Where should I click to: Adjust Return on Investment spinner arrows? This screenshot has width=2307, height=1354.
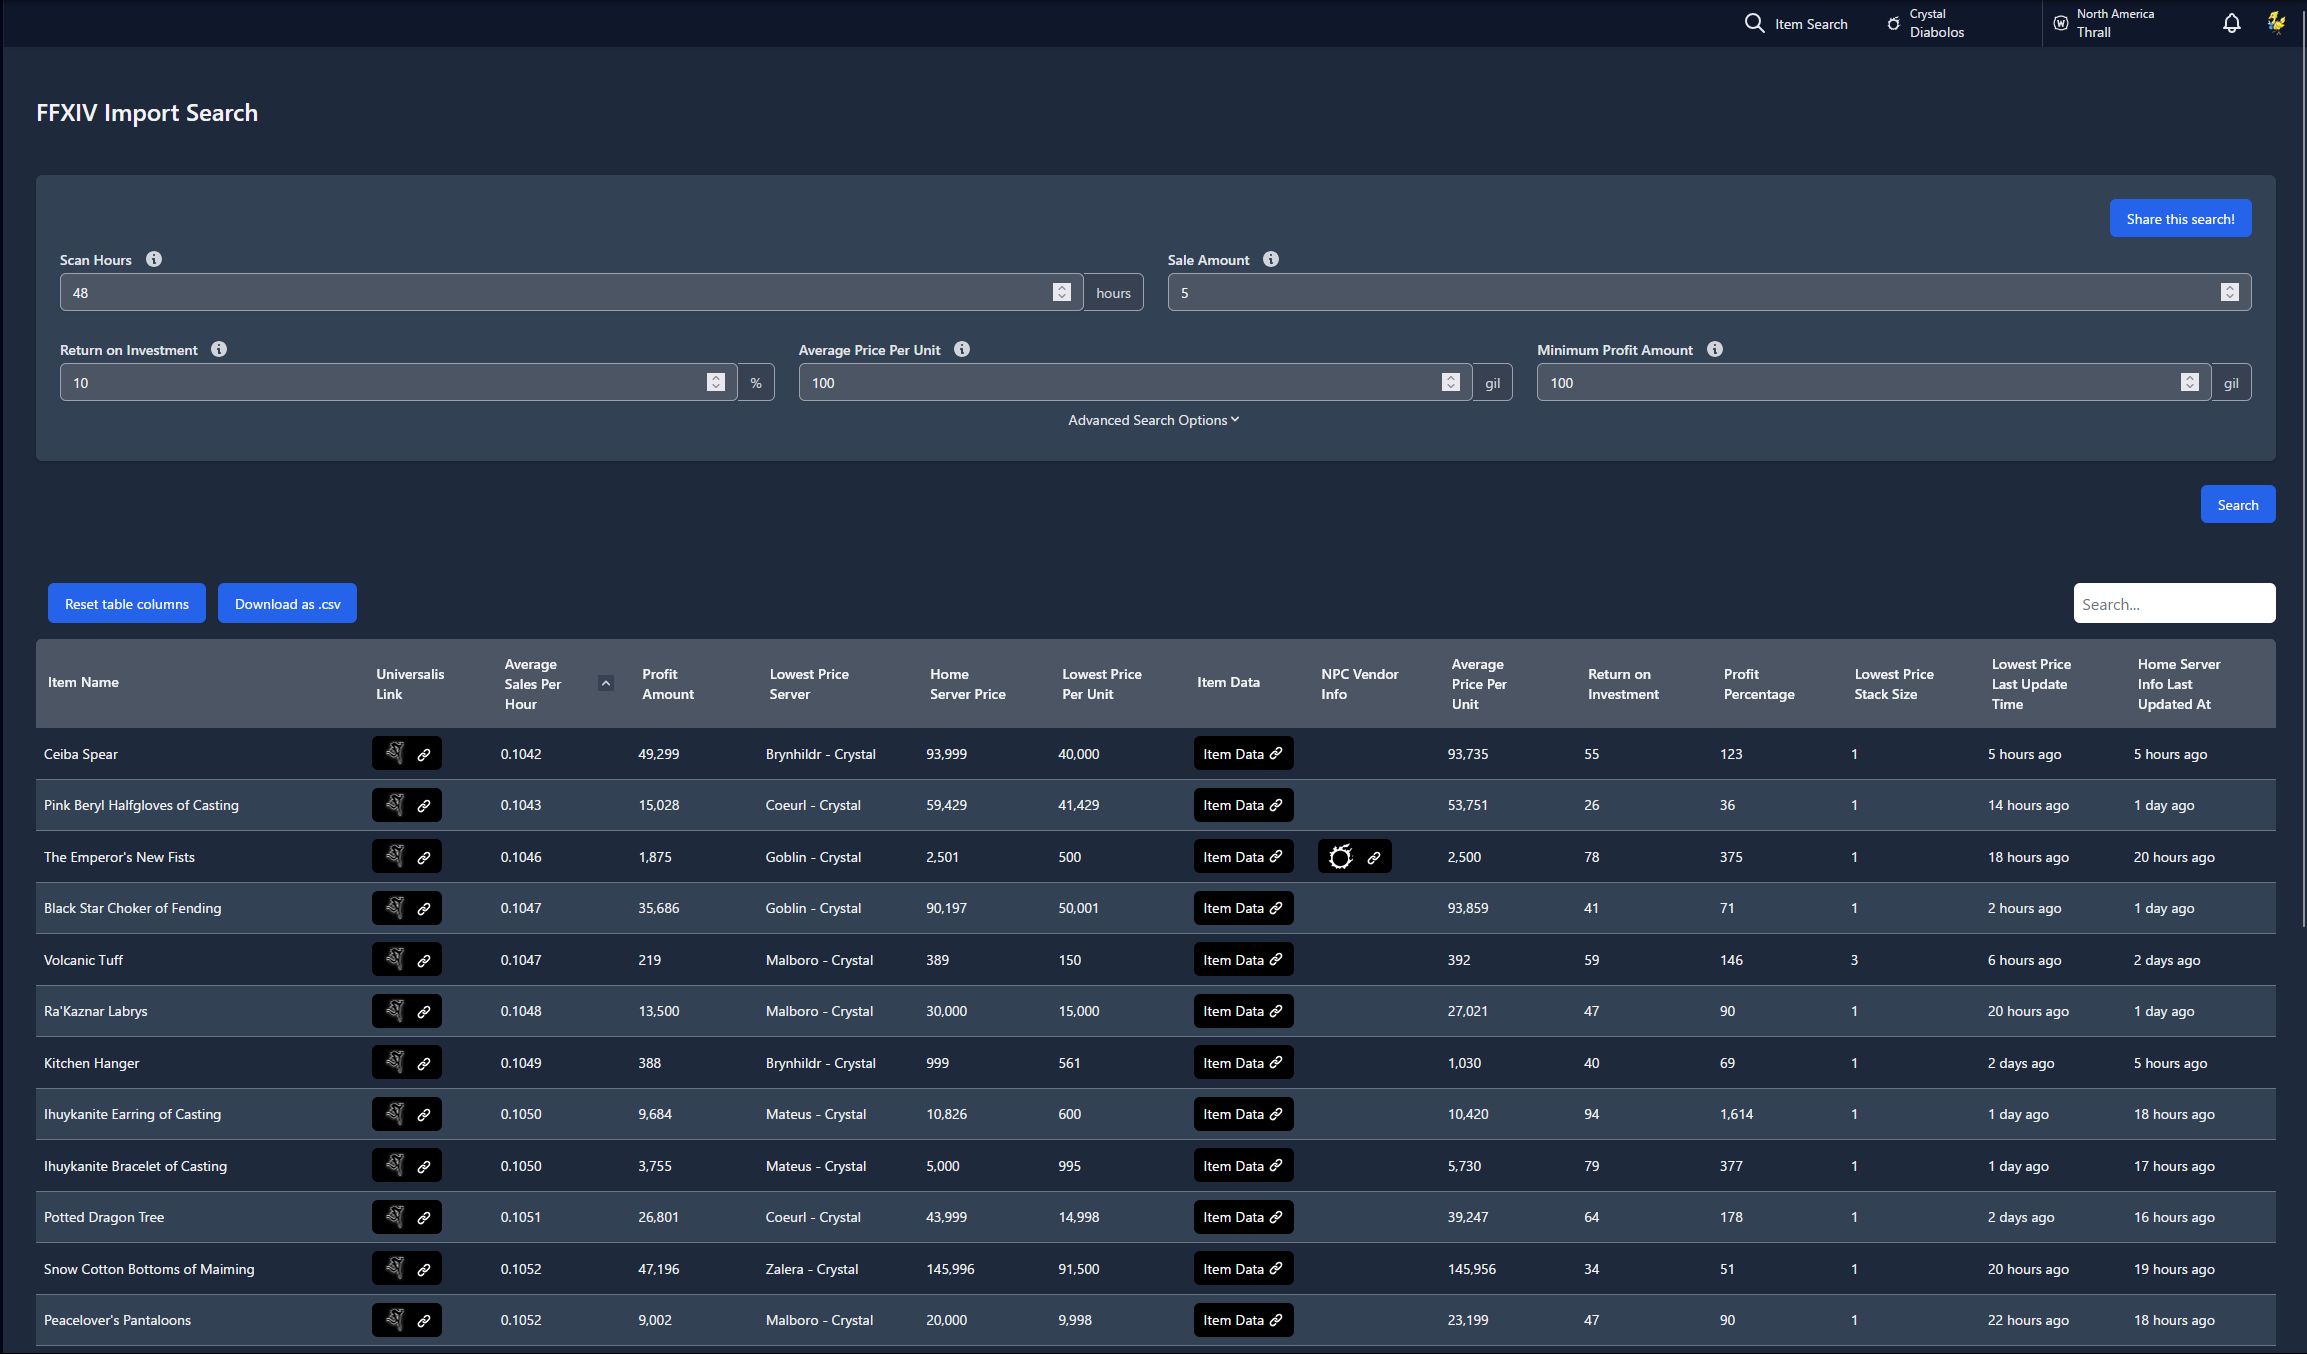[x=715, y=382]
